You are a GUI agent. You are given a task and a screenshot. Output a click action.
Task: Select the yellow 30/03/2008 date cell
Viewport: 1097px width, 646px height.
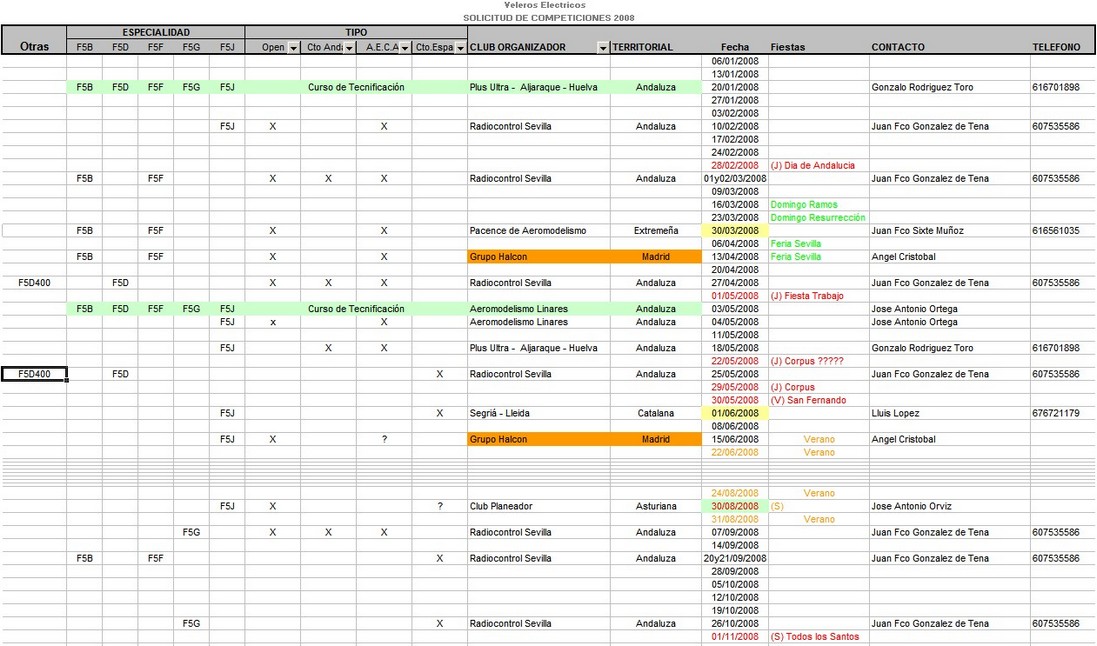735,230
